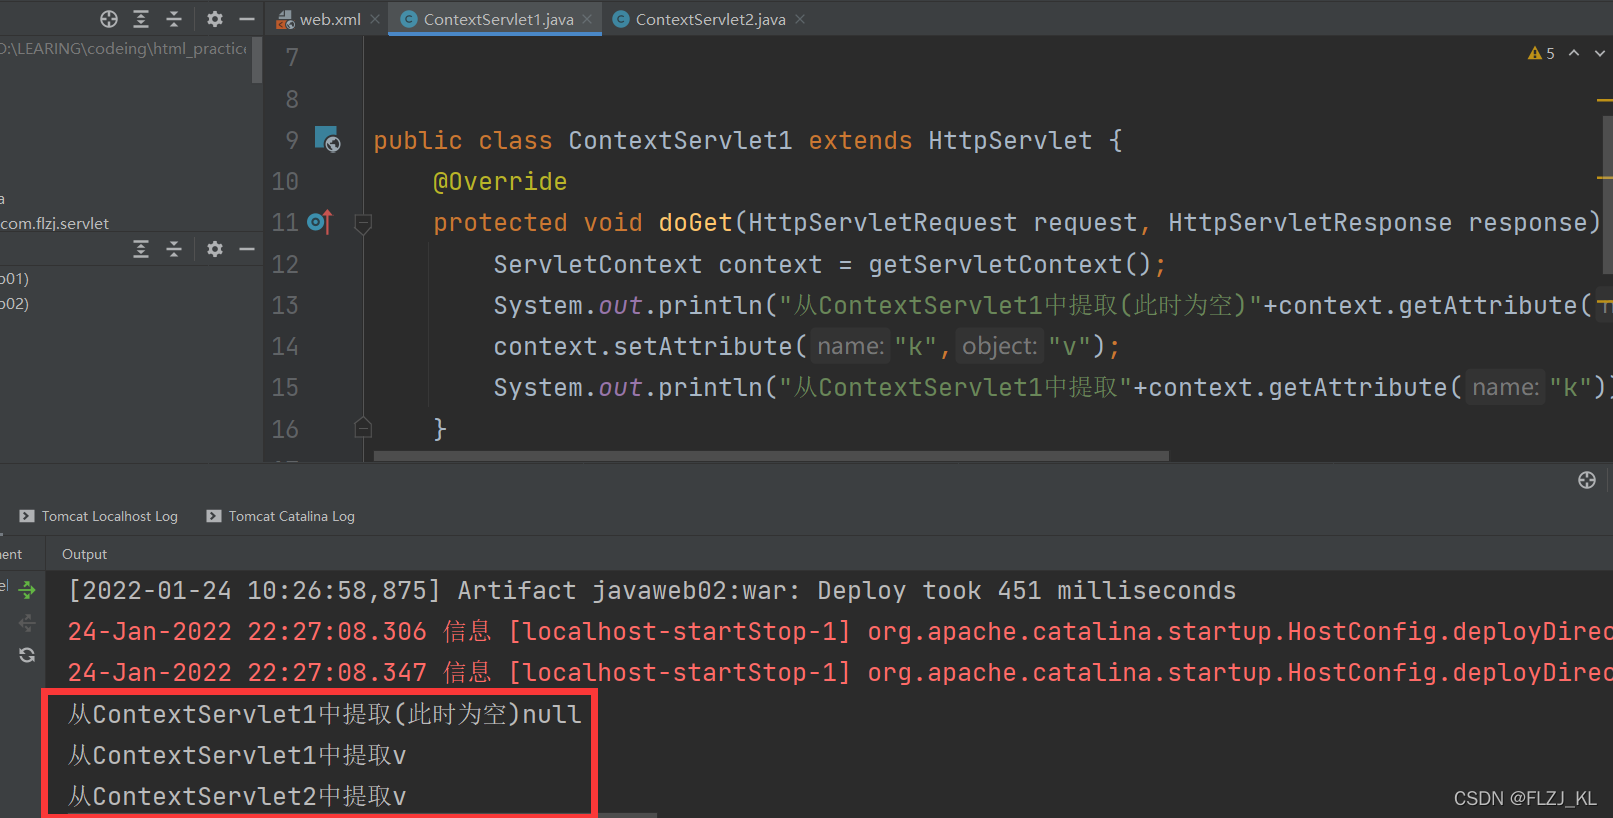Click the warnings count indicator

click(x=1541, y=53)
